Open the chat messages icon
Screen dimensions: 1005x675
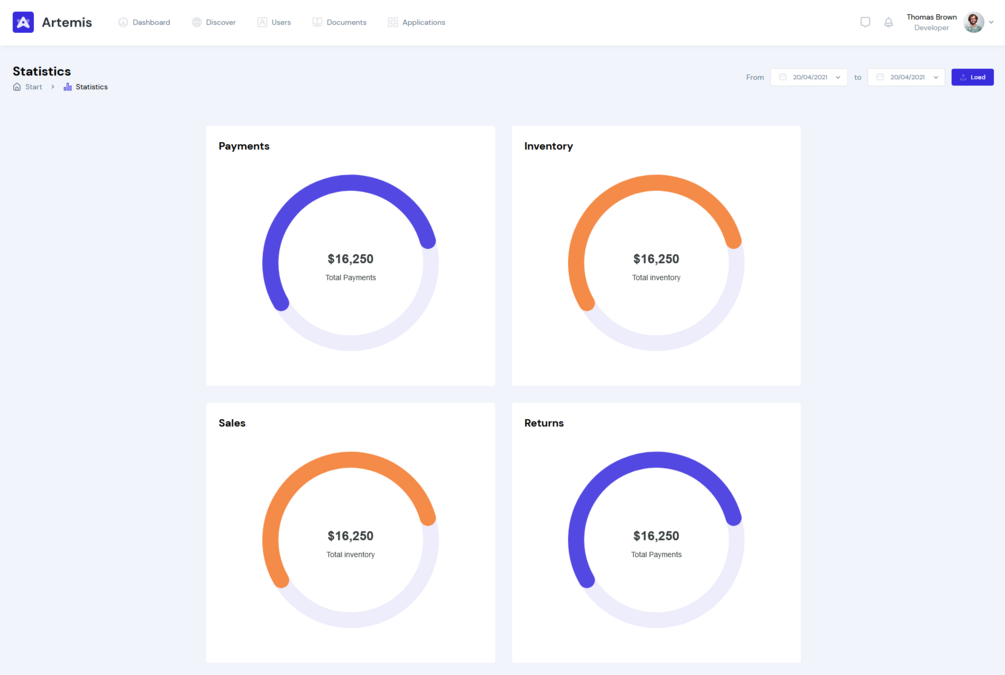865,22
